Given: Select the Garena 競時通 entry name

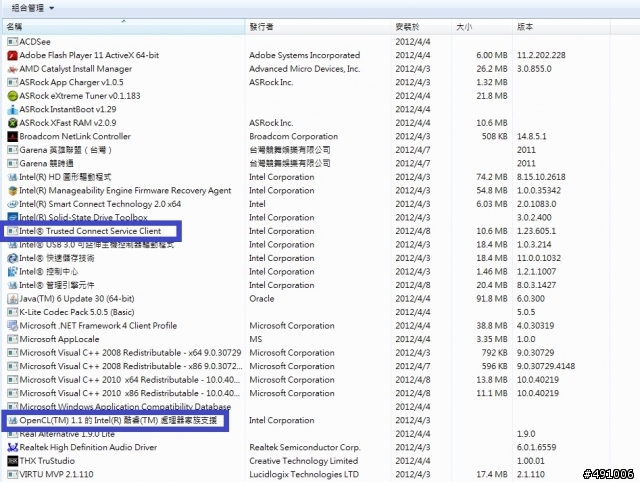Looking at the screenshot, I should pos(46,164).
